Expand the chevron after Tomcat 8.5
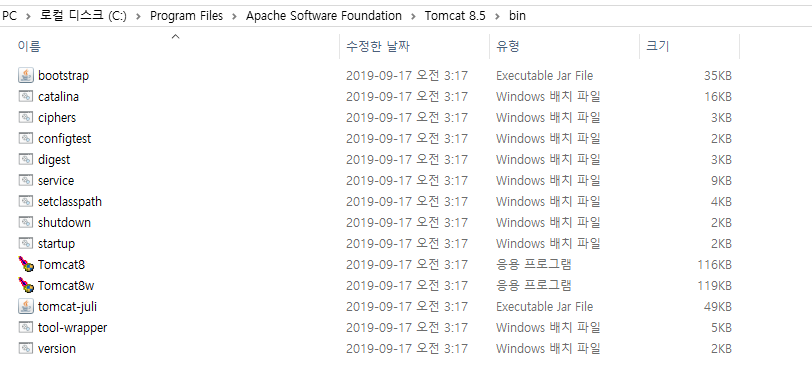Image resolution: width=812 pixels, height=378 pixels. [x=498, y=16]
